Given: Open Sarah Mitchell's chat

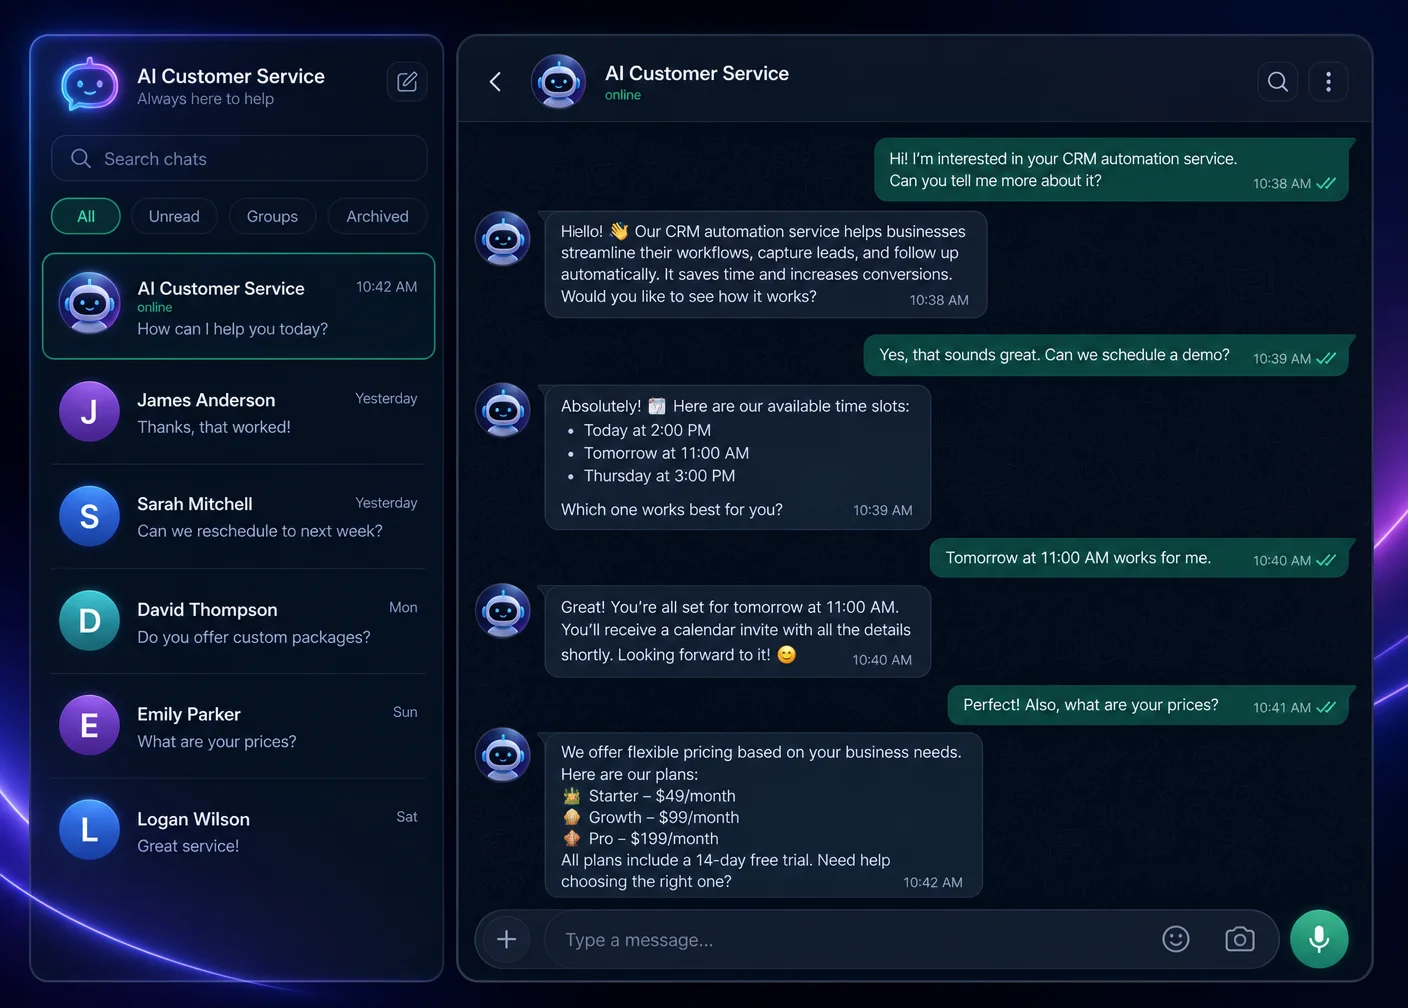Looking at the screenshot, I should coord(239,516).
